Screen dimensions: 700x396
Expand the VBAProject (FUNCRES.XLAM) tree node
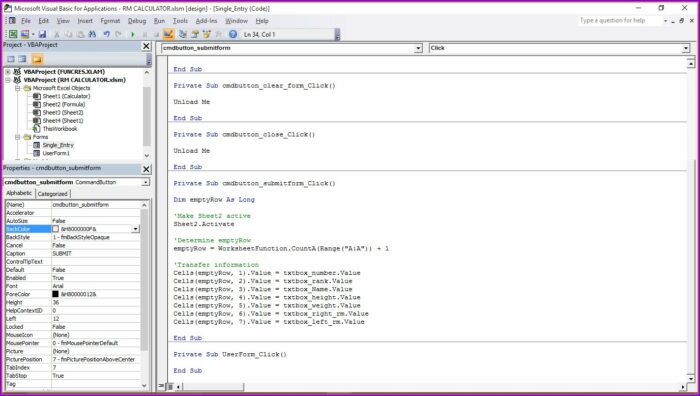pyautogui.click(x=8, y=72)
